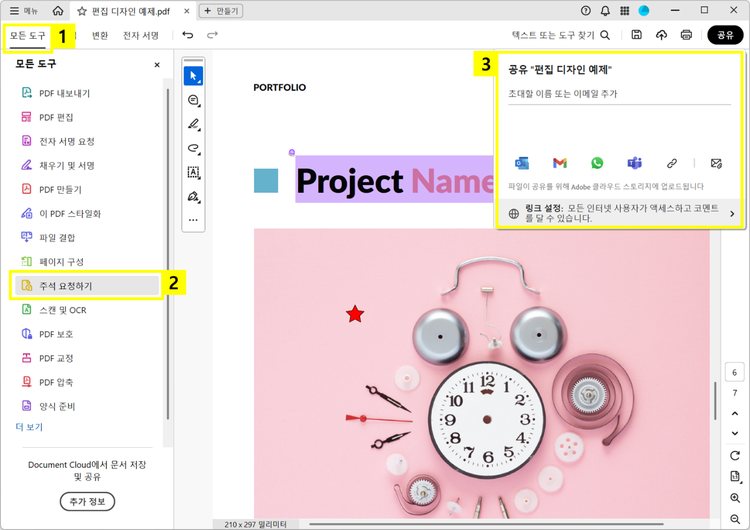Open the blue profile avatar
The height and width of the screenshot is (530, 750).
pyautogui.click(x=644, y=11)
